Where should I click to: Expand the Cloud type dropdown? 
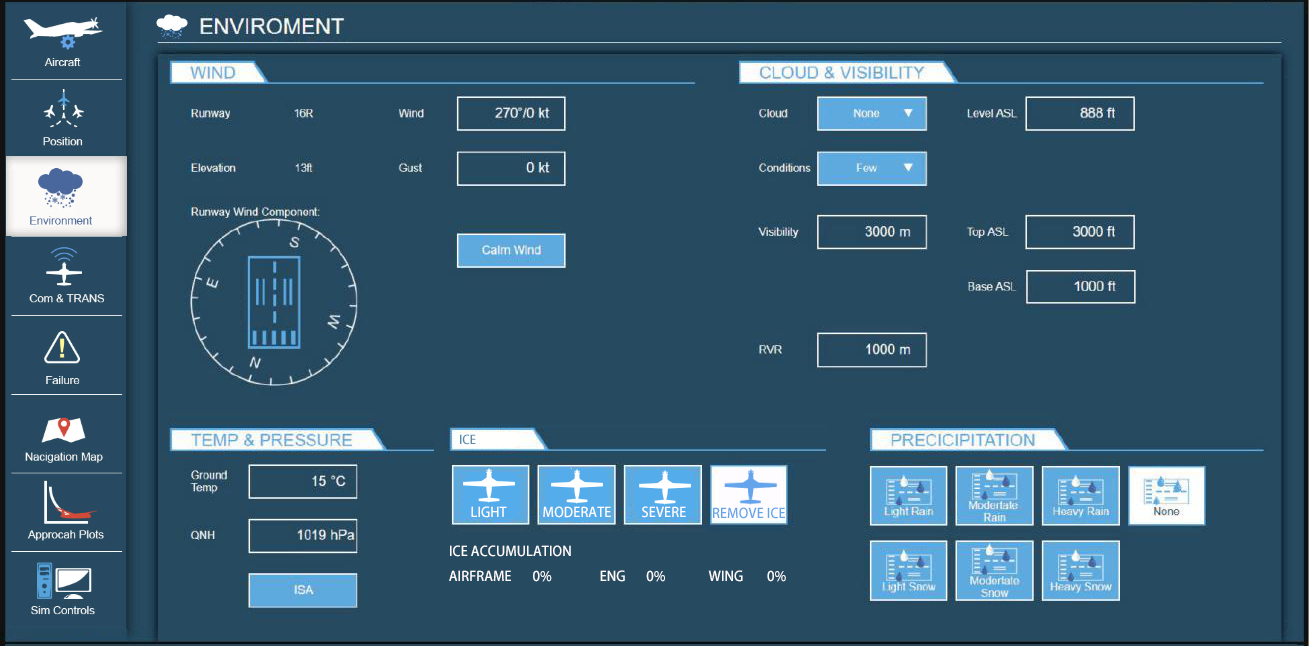pyautogui.click(x=871, y=114)
